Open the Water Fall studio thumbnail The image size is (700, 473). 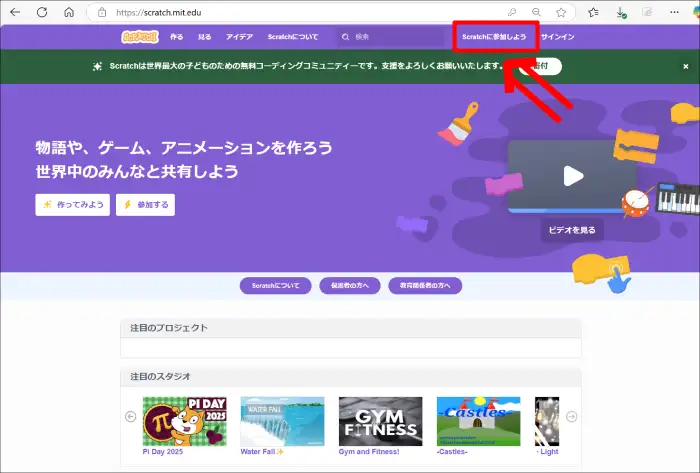coord(283,421)
